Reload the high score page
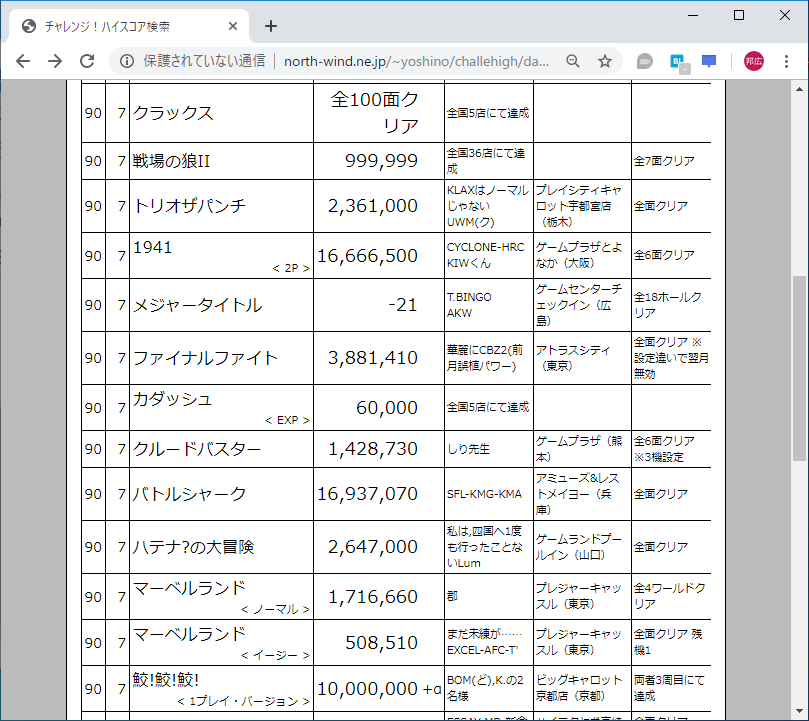The image size is (809, 721). coord(89,60)
